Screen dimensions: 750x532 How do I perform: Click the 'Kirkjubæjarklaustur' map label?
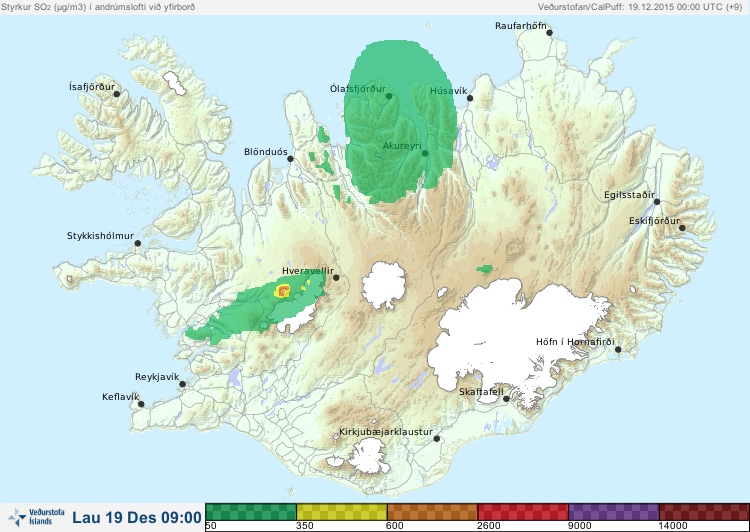pyautogui.click(x=386, y=432)
